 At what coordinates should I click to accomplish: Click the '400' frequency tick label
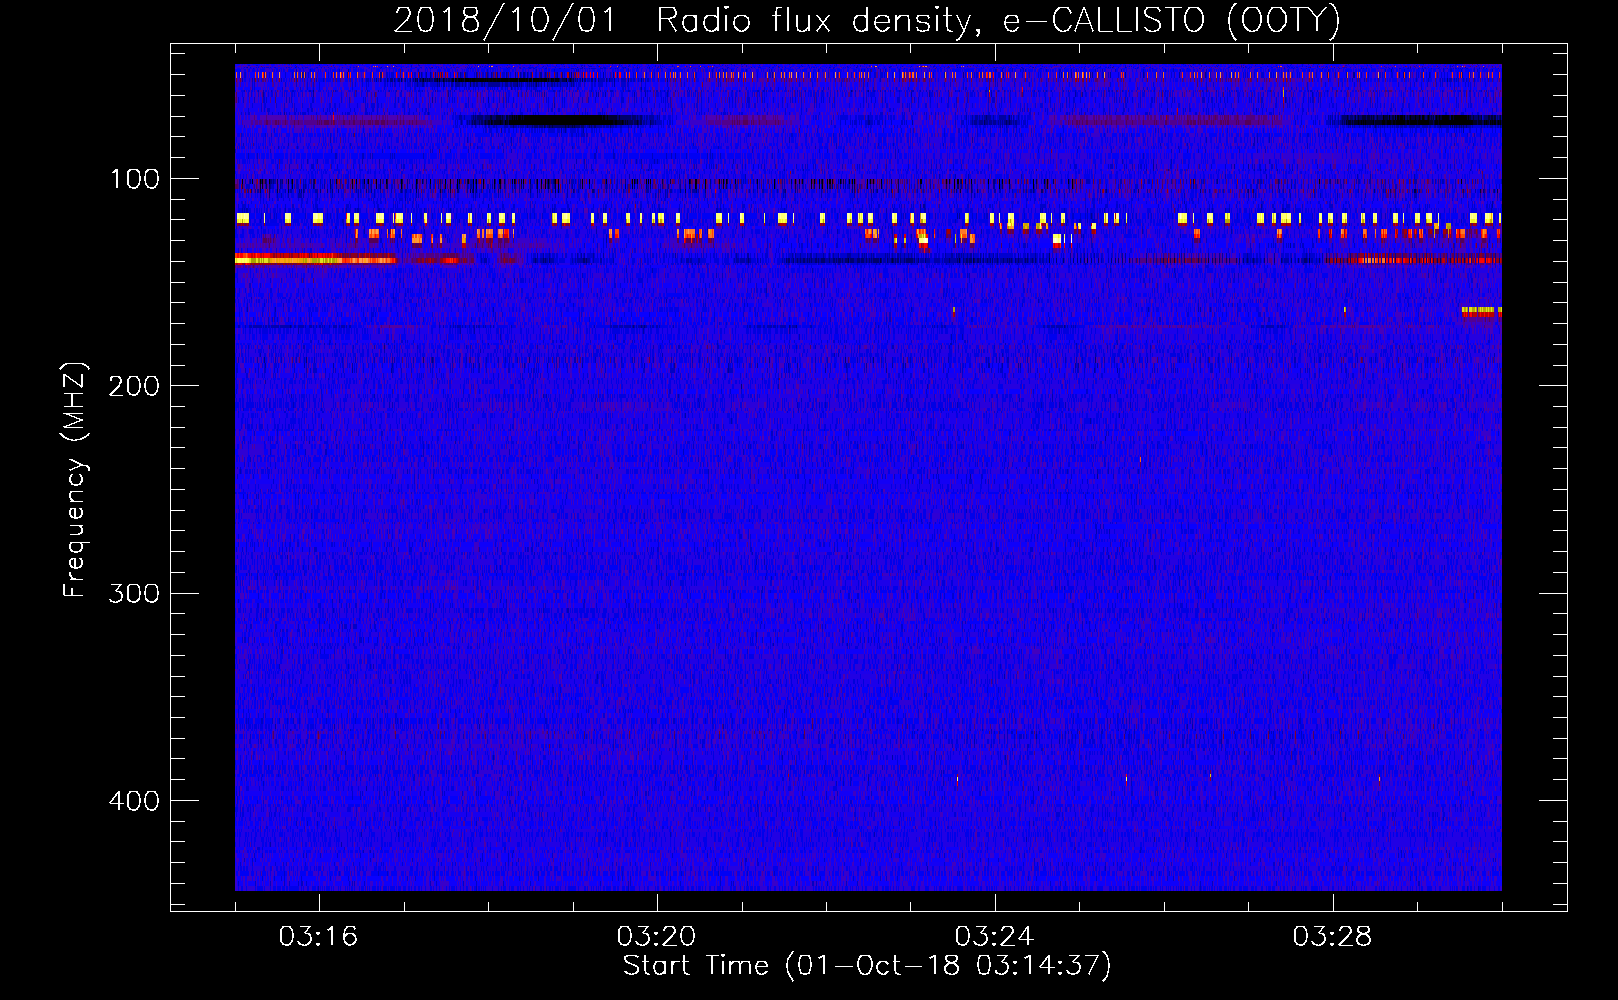tap(134, 801)
